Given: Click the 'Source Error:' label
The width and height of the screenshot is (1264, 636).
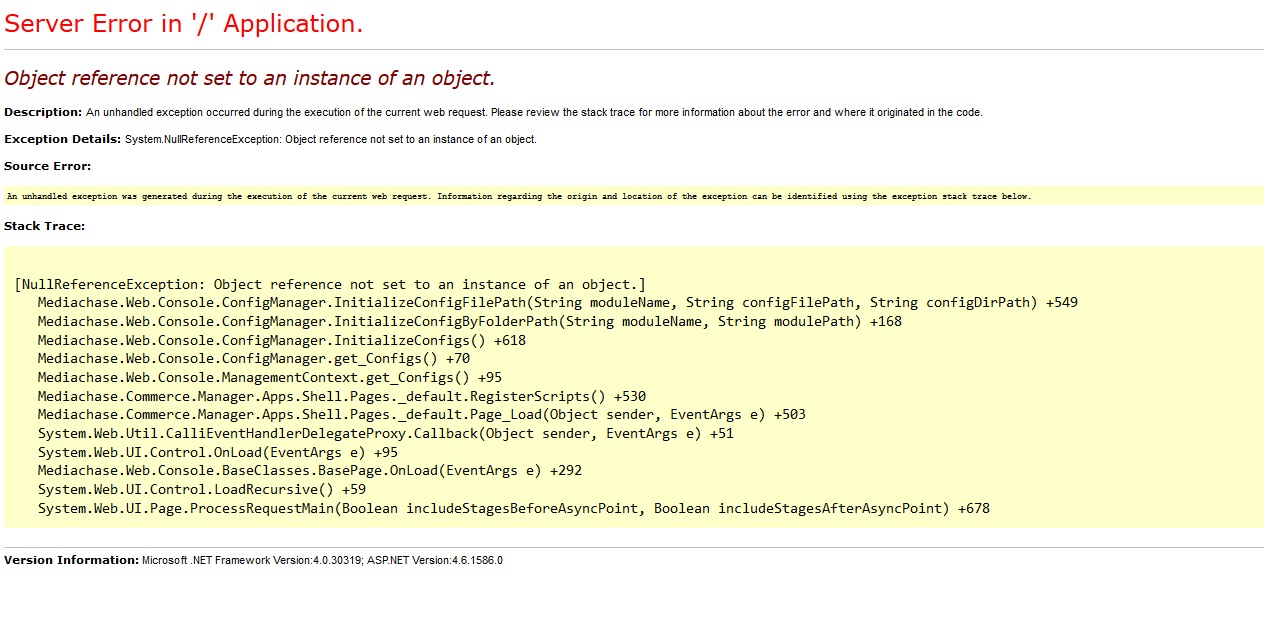Looking at the screenshot, I should pos(47,166).
